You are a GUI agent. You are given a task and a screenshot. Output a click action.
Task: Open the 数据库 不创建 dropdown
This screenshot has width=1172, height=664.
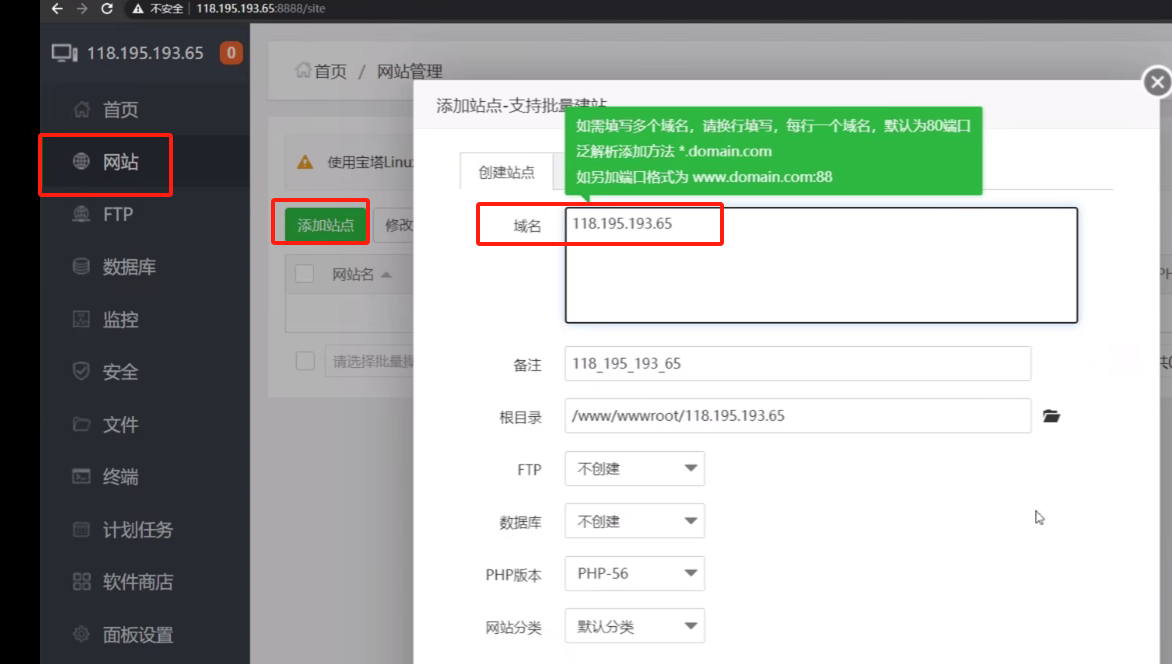pyautogui.click(x=635, y=521)
